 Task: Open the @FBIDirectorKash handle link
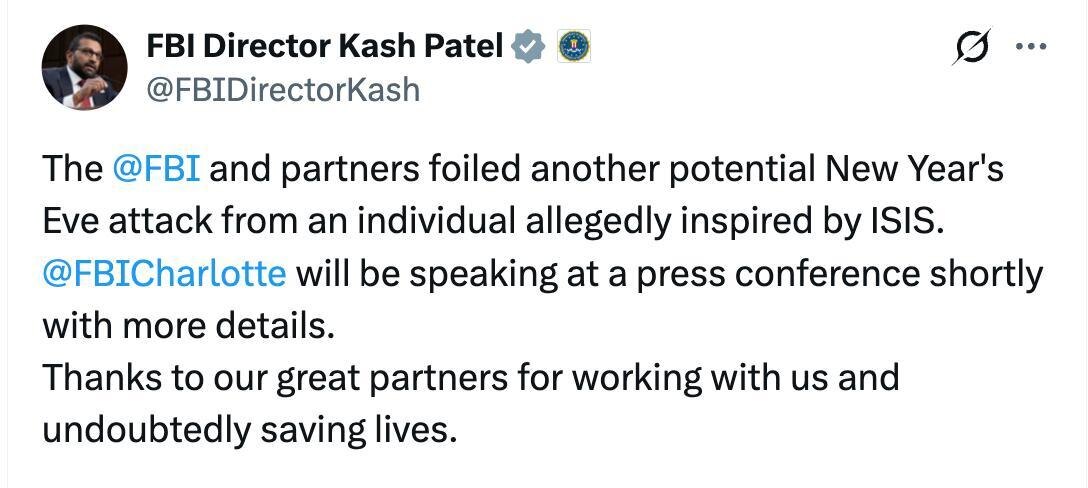pyautogui.click(x=283, y=90)
